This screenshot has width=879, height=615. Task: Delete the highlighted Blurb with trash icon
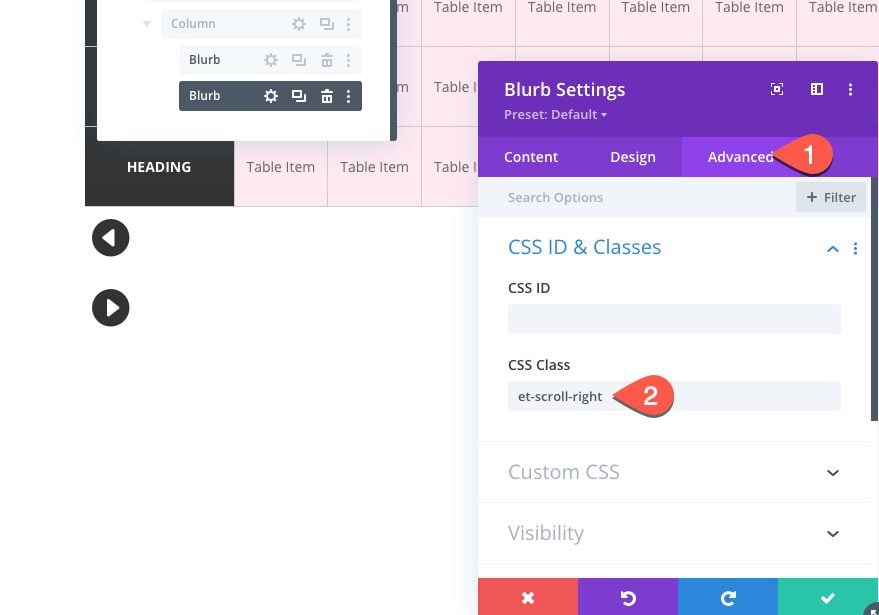point(325,95)
